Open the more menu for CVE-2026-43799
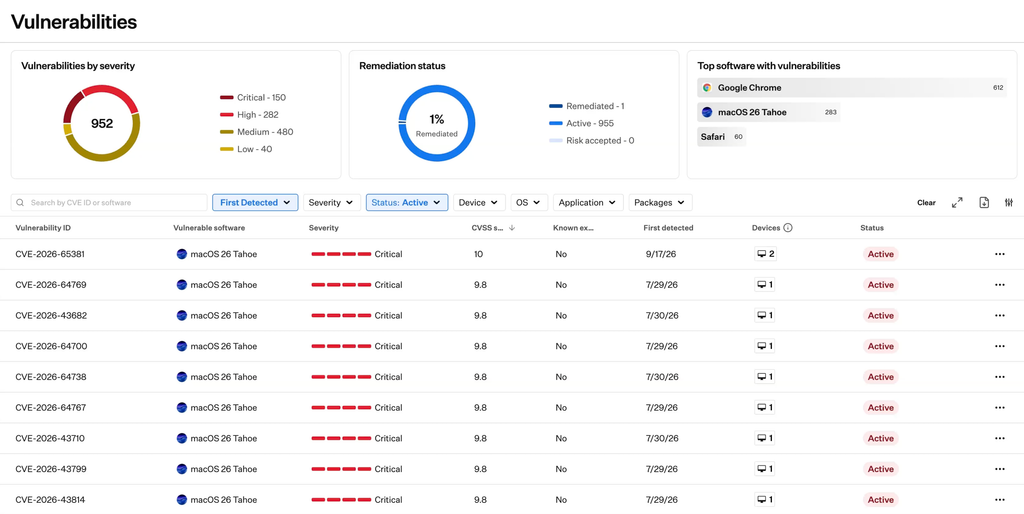Viewport: 1024px width, 514px height. click(x=999, y=469)
